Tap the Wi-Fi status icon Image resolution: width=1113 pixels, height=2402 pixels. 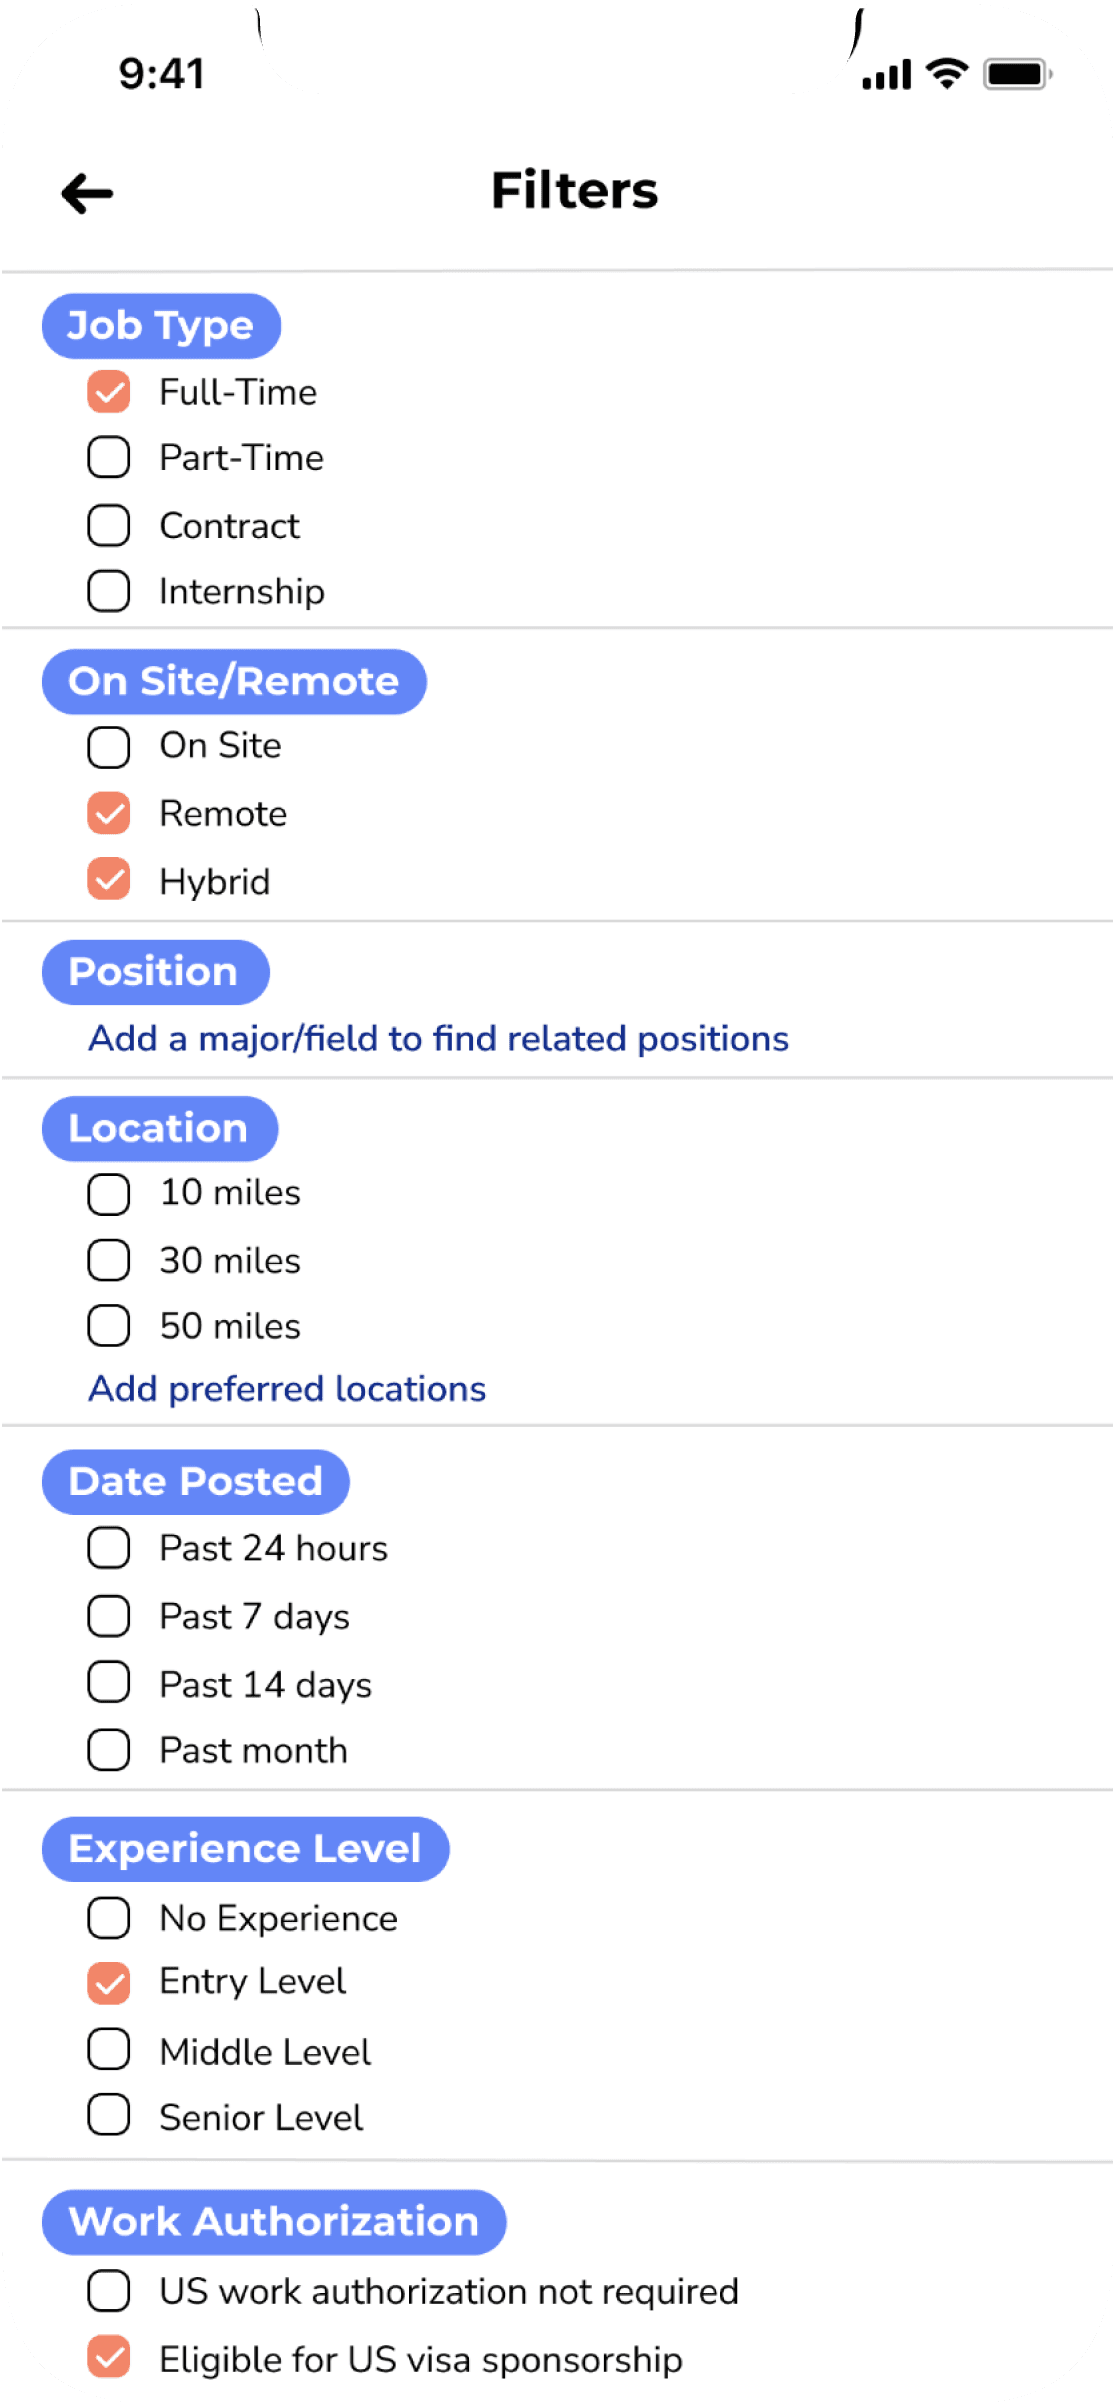946,73
